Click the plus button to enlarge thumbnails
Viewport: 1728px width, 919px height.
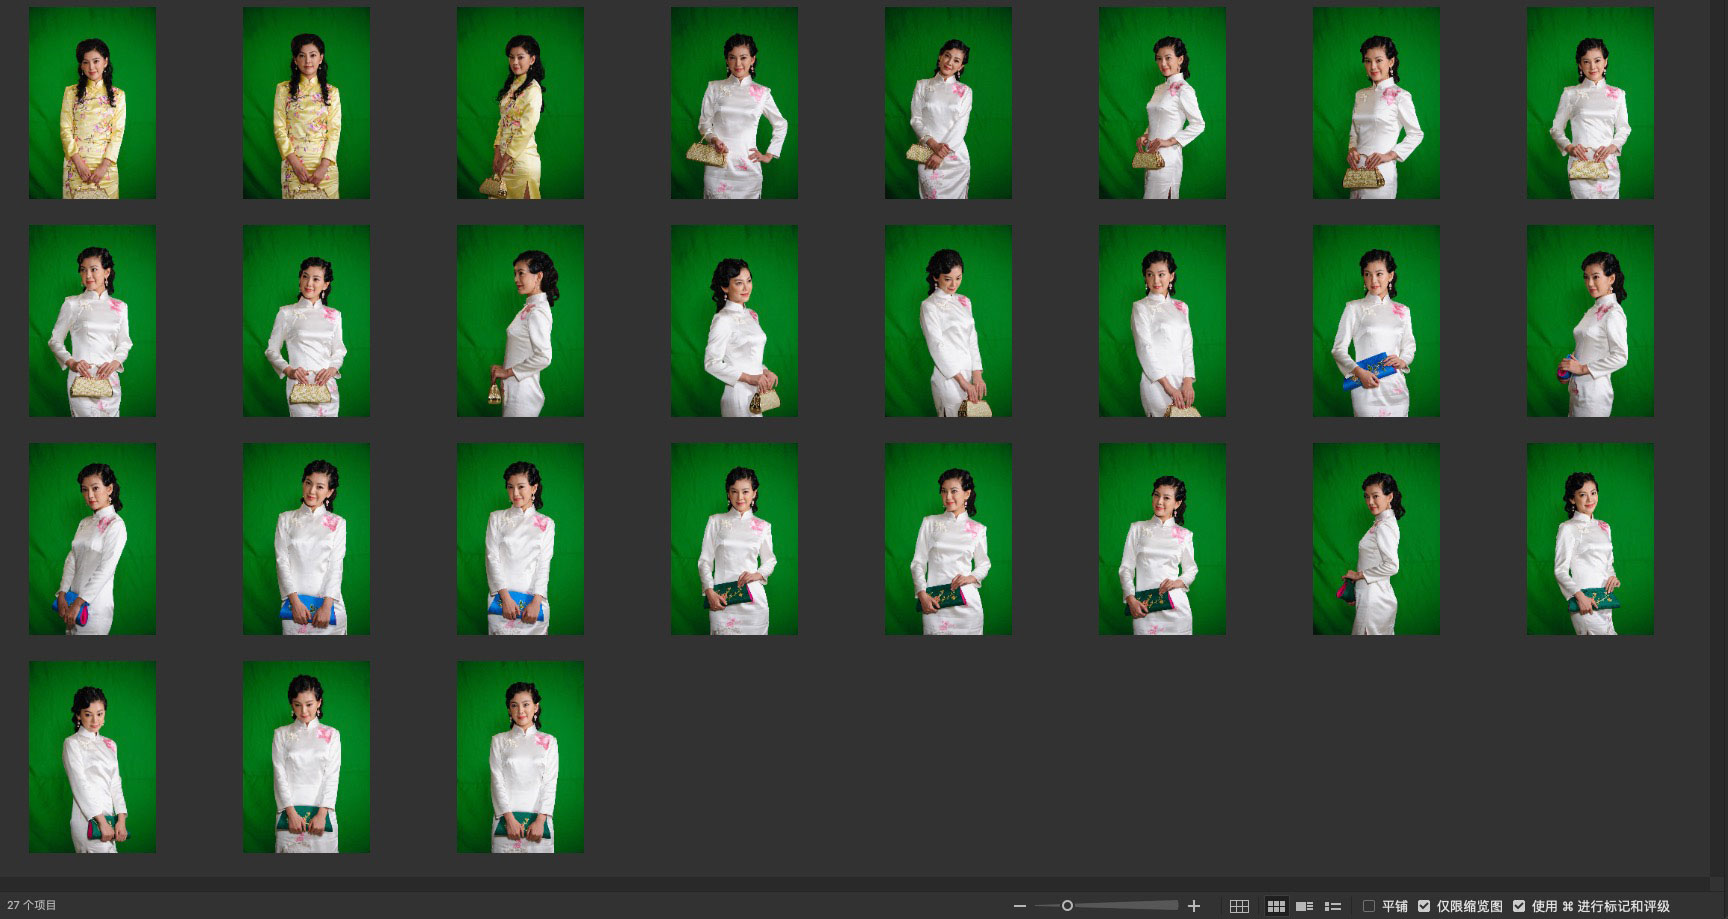tap(1193, 906)
